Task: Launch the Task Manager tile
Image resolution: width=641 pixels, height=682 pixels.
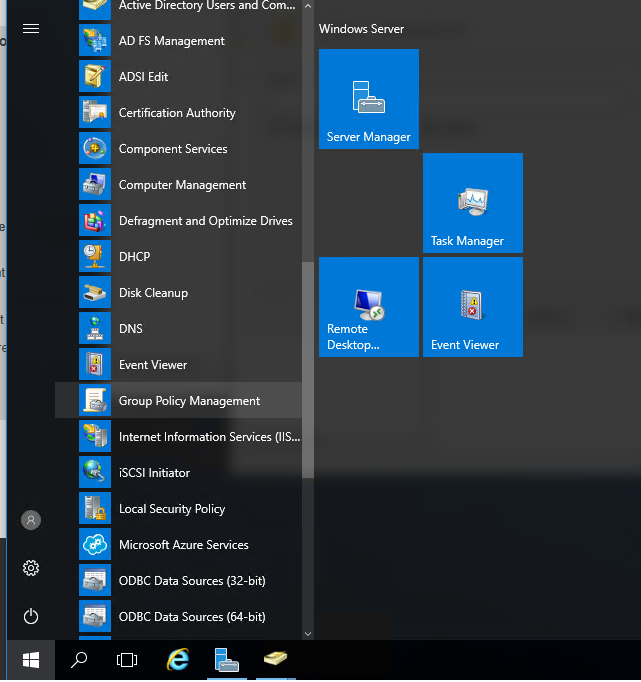Action: (x=473, y=203)
